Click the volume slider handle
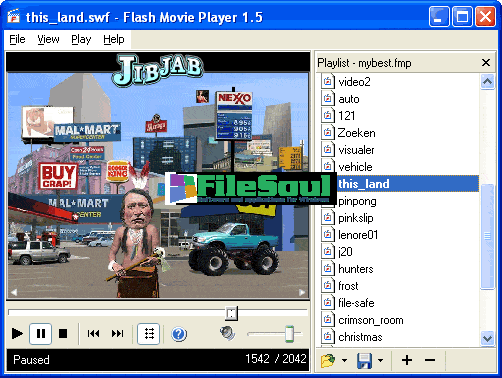 289,334
